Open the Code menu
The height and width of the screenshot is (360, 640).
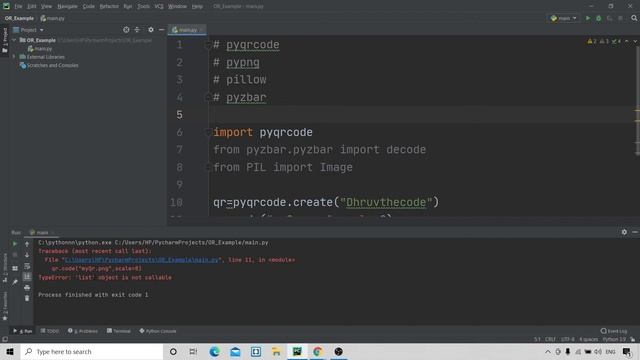click(x=88, y=7)
